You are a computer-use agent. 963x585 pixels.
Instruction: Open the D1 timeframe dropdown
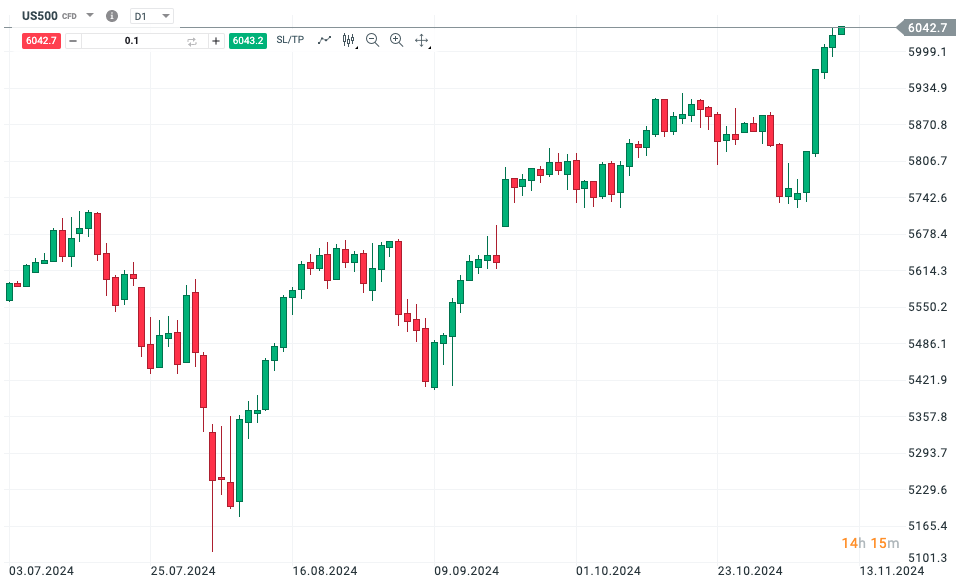pyautogui.click(x=151, y=16)
